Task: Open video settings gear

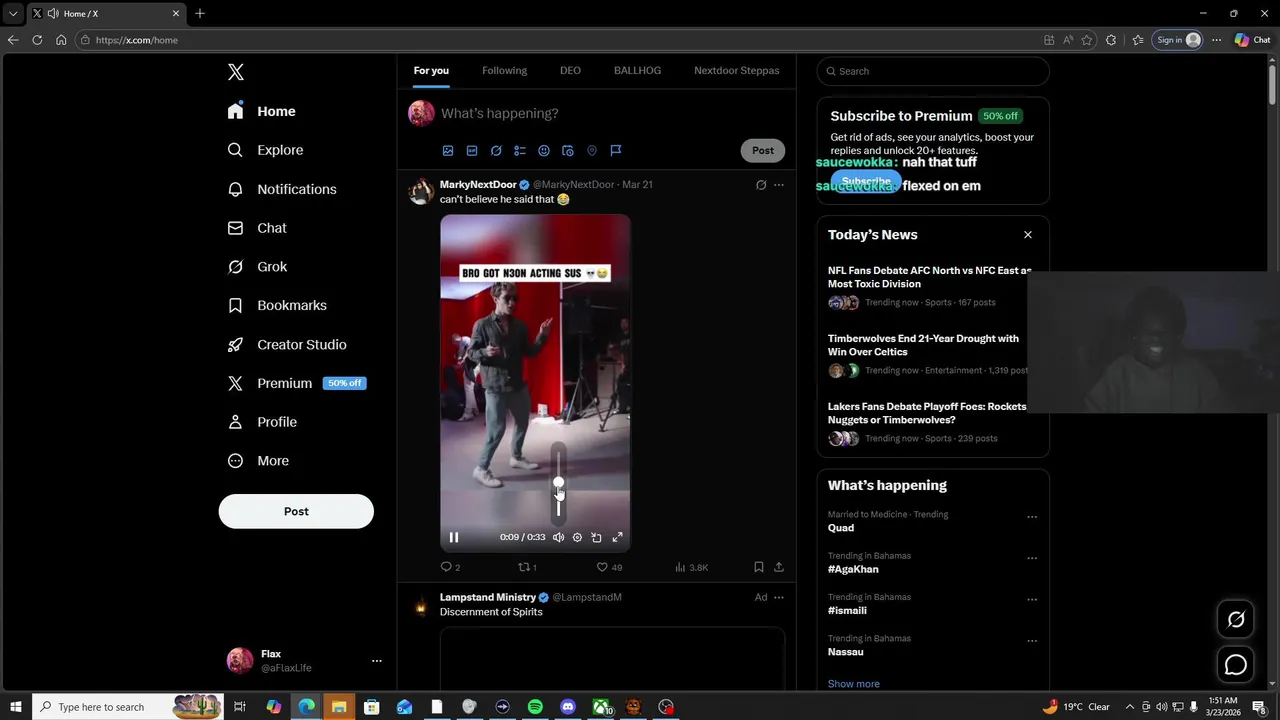Action: [x=577, y=537]
